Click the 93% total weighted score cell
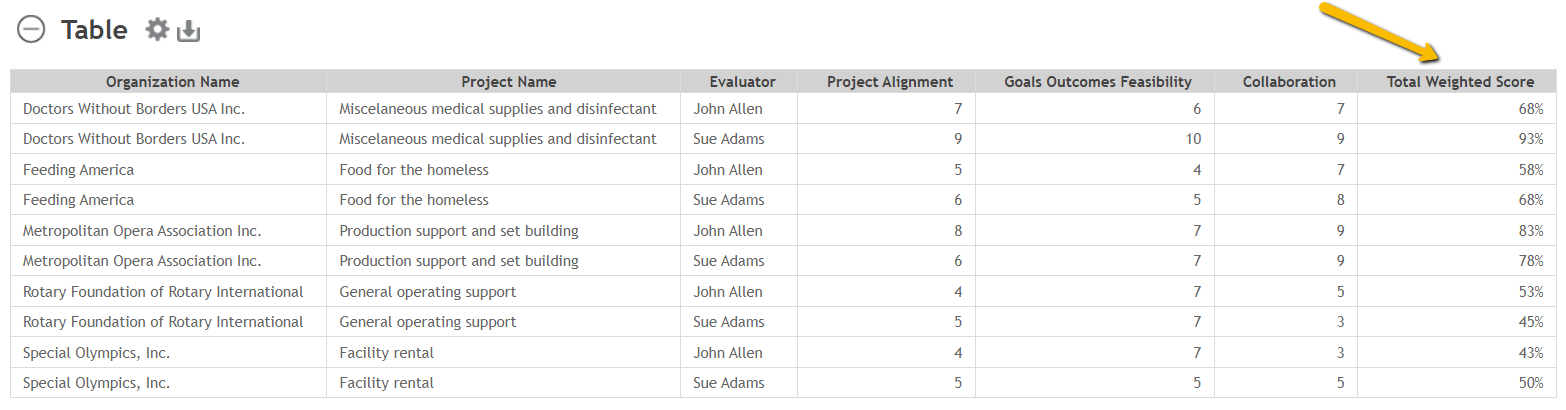The image size is (1566, 410). tap(1457, 139)
